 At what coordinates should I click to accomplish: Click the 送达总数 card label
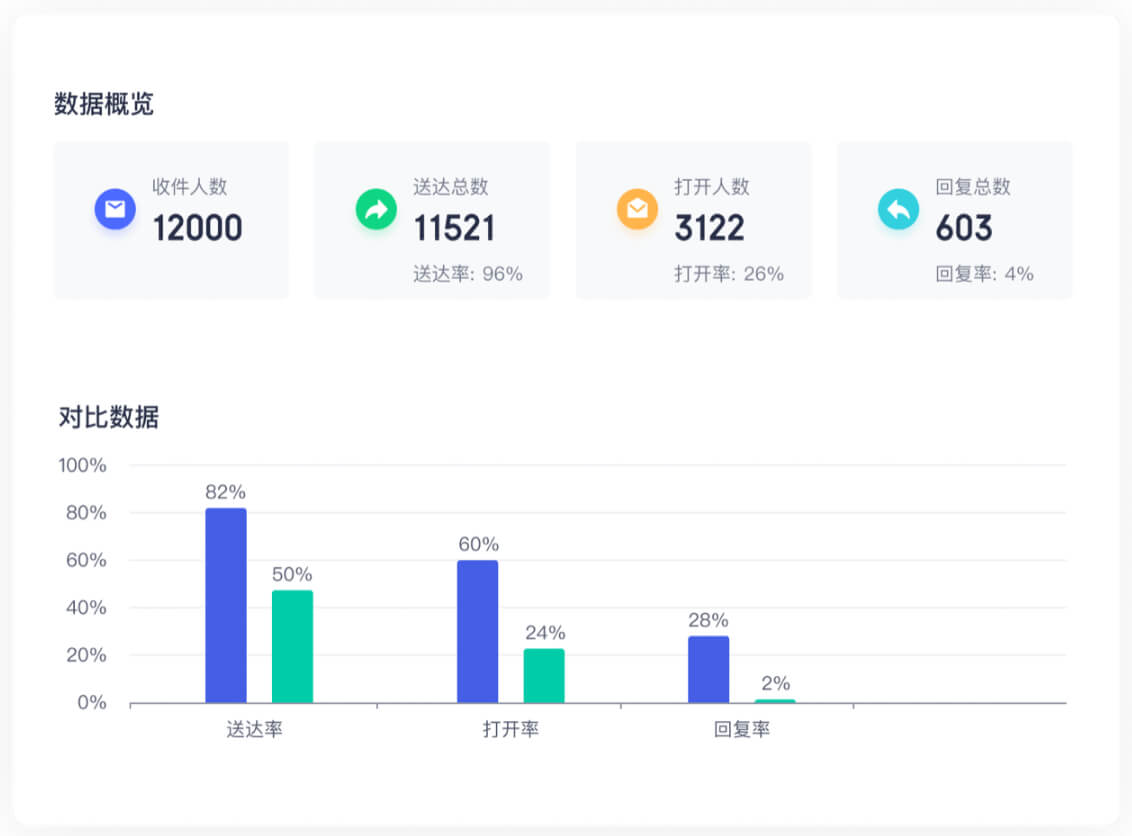pyautogui.click(x=451, y=187)
